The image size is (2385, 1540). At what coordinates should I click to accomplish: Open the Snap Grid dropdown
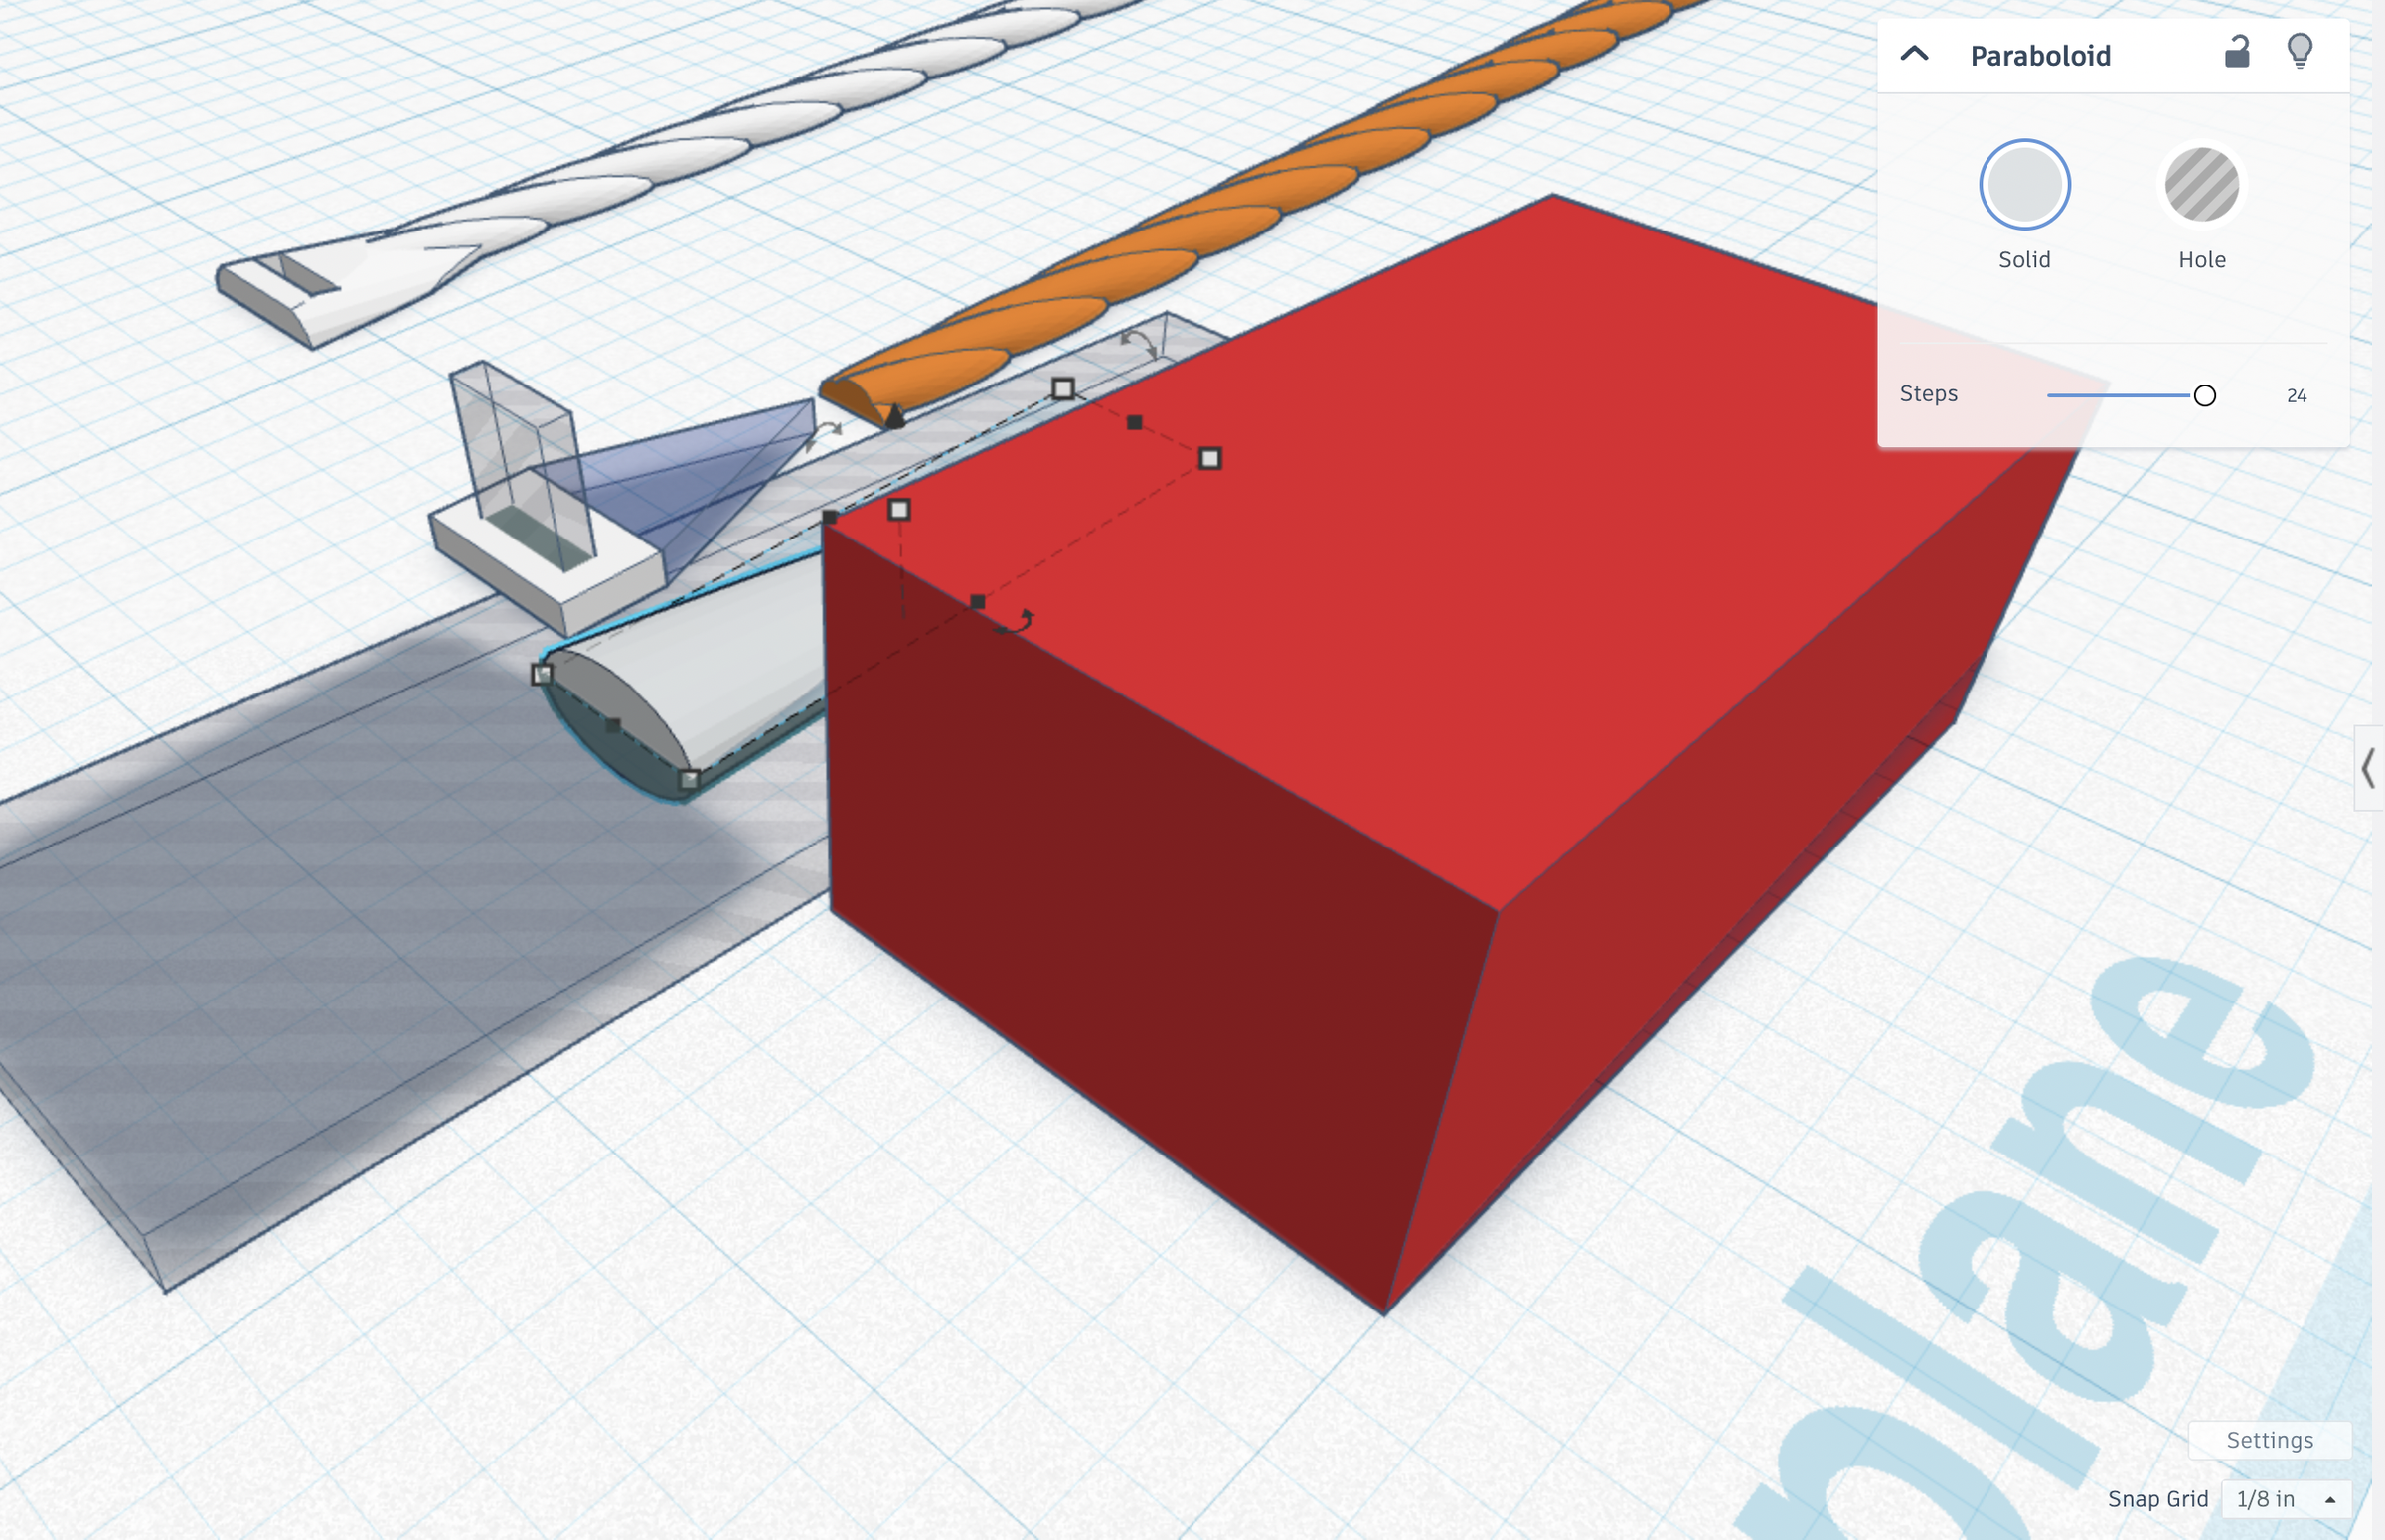[x=2284, y=1499]
